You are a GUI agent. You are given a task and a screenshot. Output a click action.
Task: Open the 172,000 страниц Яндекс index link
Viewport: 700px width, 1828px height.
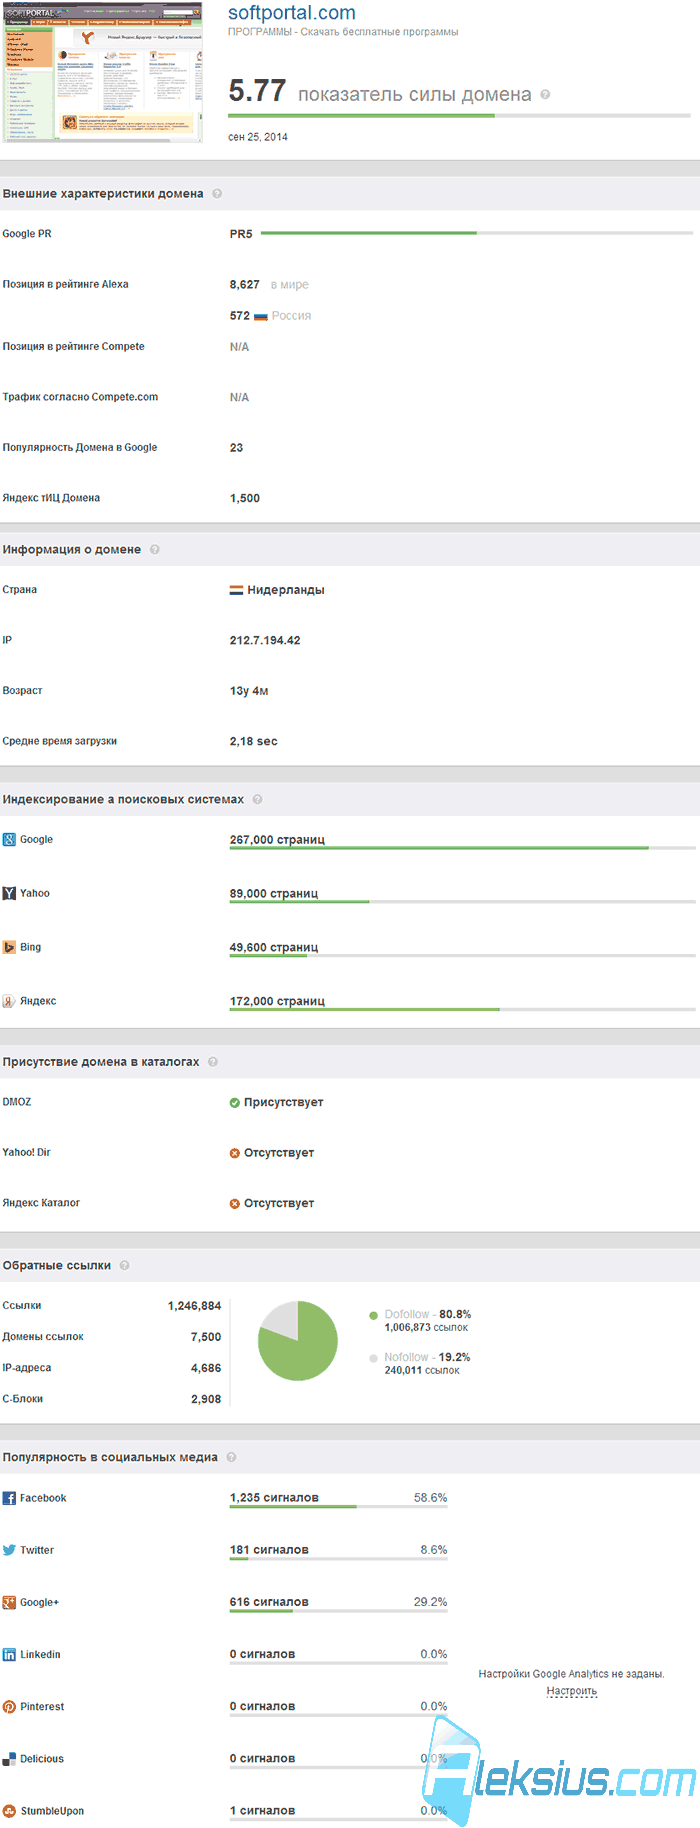(x=277, y=1002)
